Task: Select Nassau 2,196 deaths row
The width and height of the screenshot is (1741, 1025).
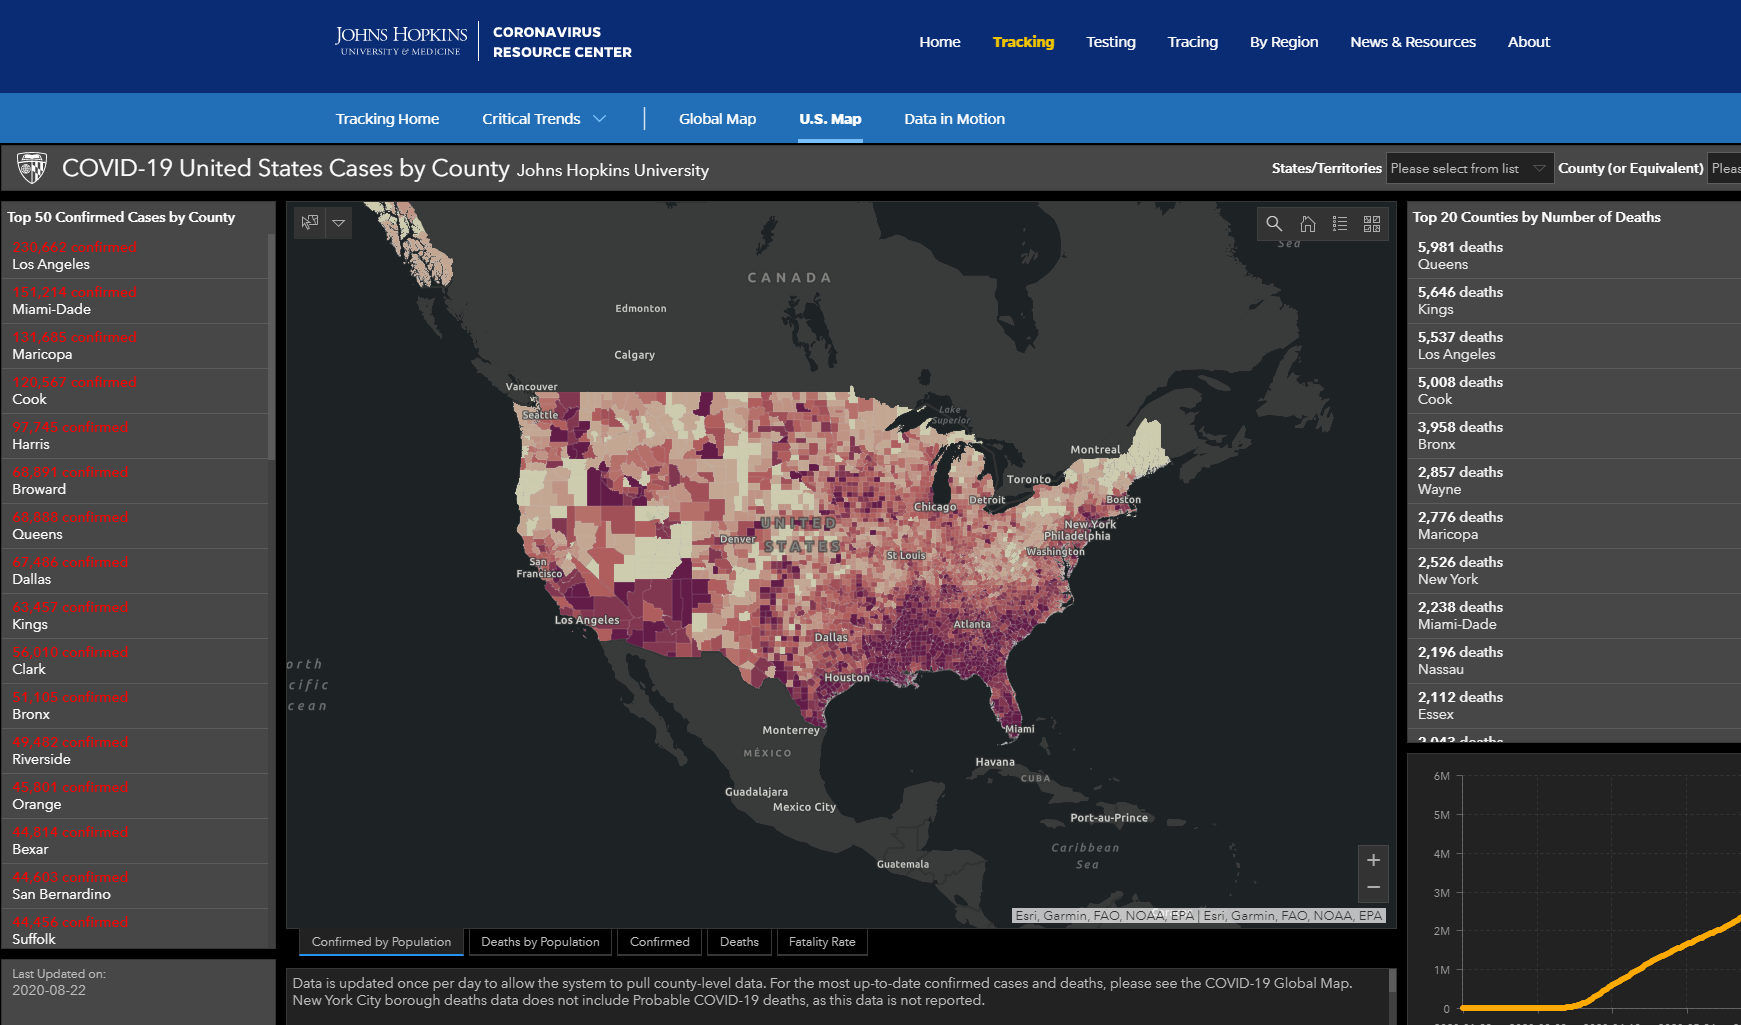Action: [x=1574, y=661]
